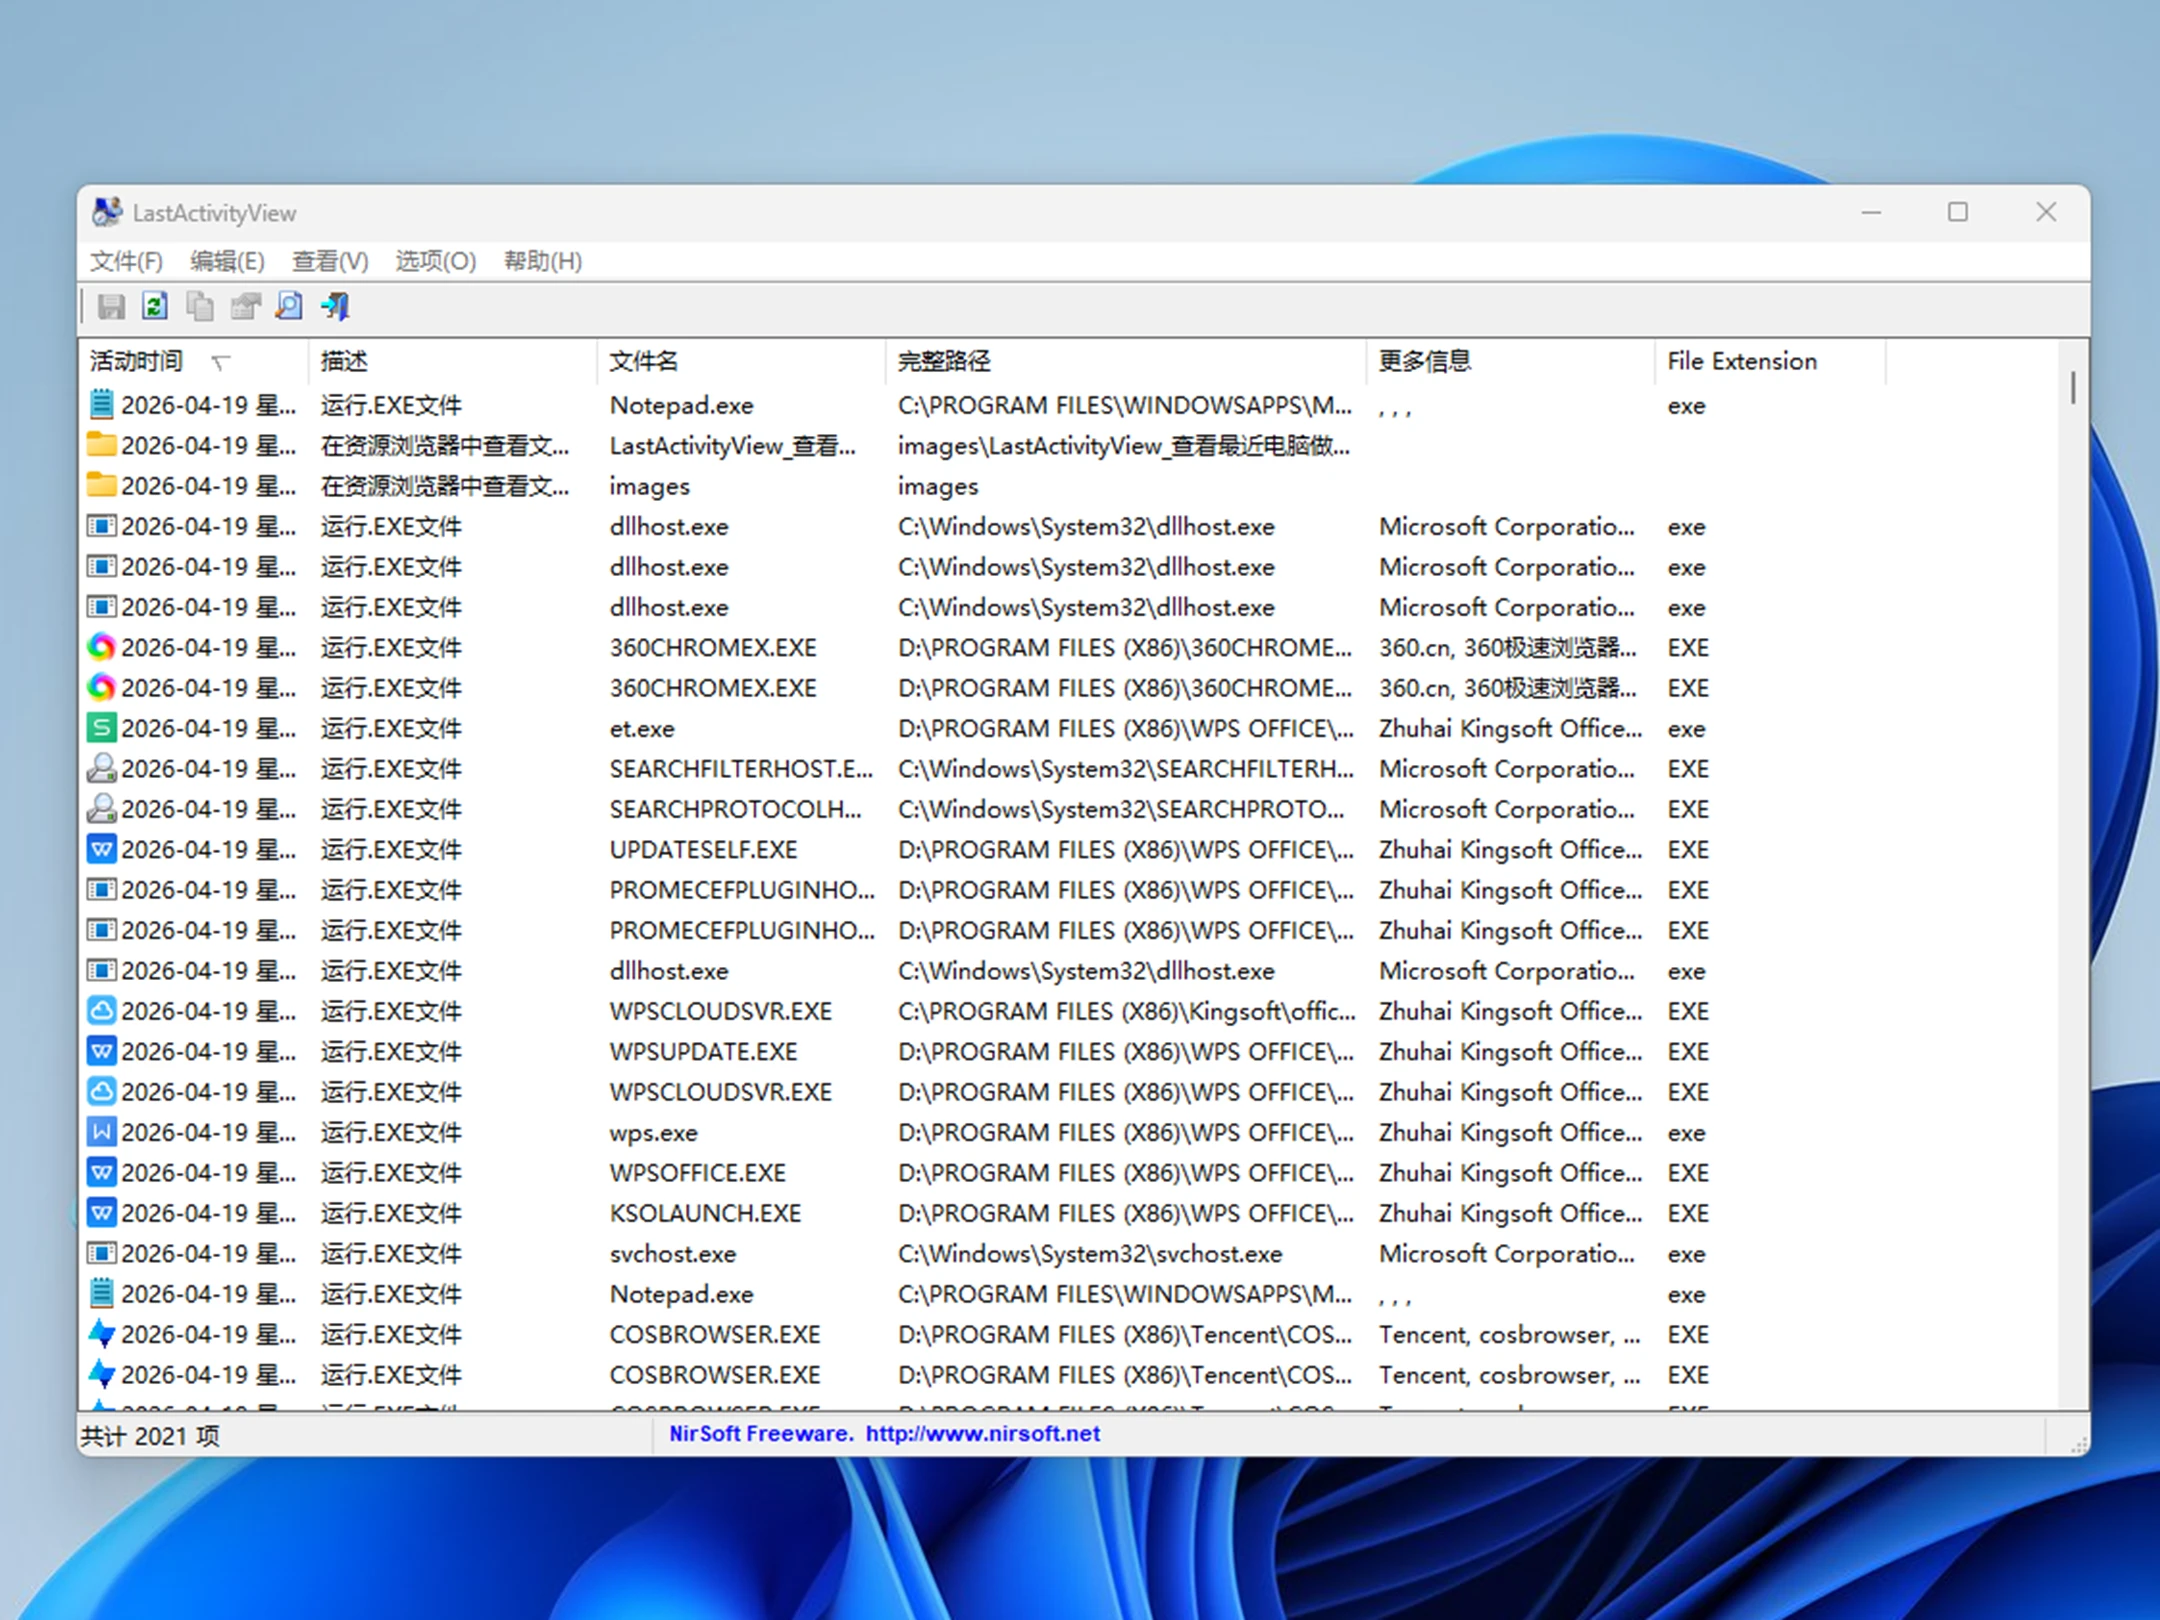
Task: Click the Exit door toolbar icon
Action: (x=336, y=306)
